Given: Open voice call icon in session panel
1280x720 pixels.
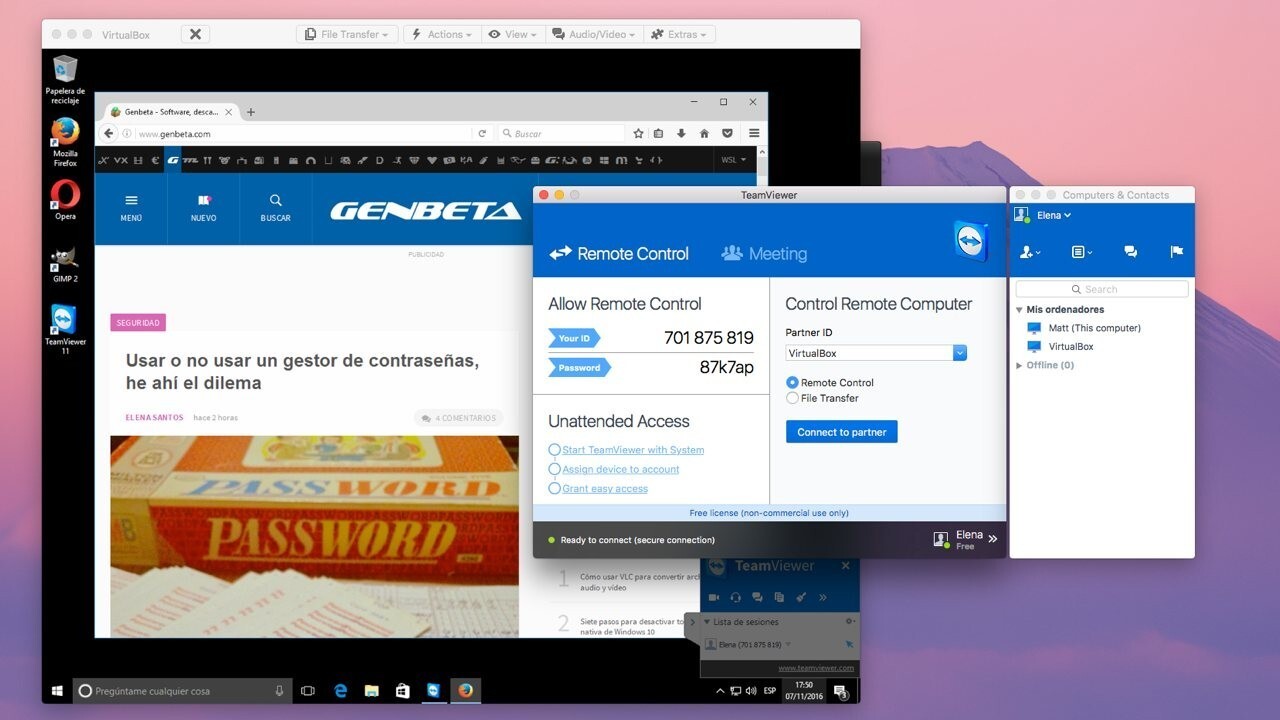Looking at the screenshot, I should (x=737, y=597).
